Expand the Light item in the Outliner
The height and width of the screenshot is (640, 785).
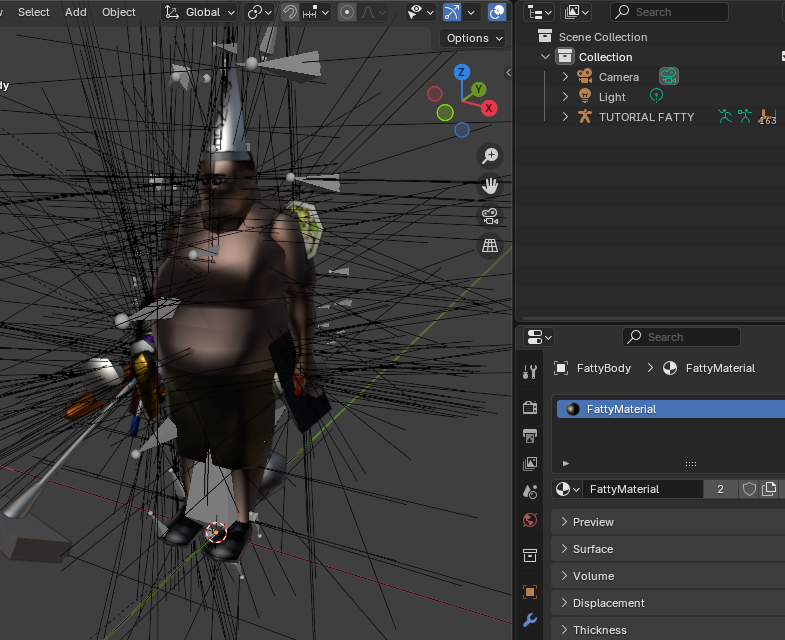point(565,97)
